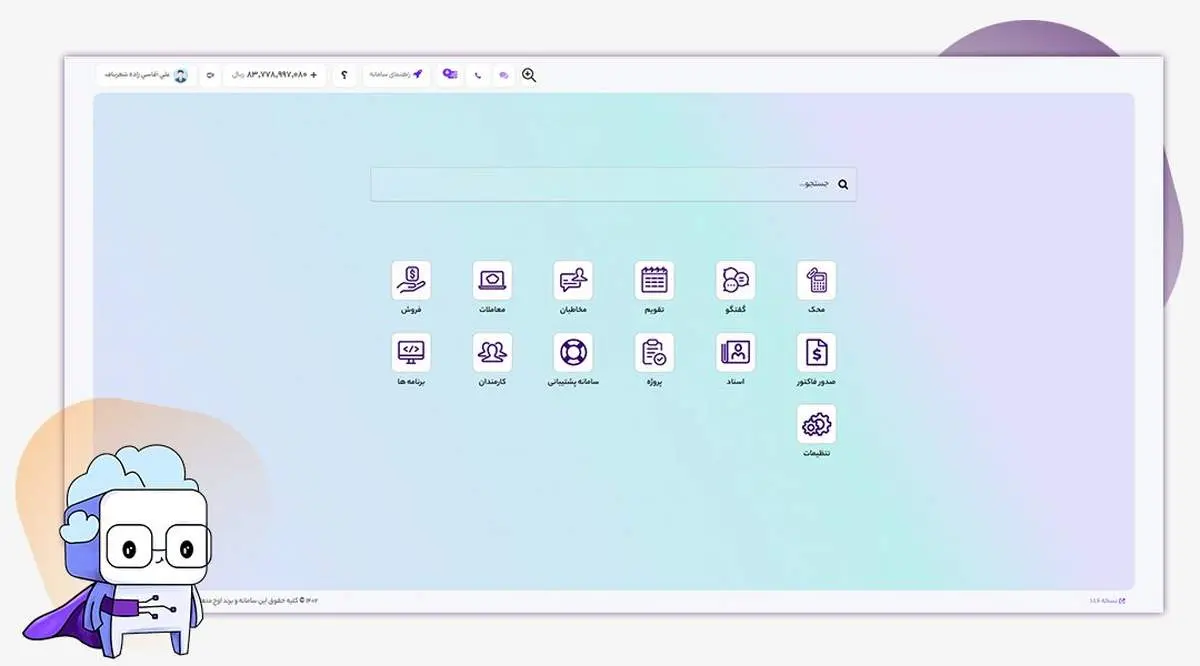1200x666 pixels.
Task: Click the phone call icon in top bar
Action: coord(478,75)
